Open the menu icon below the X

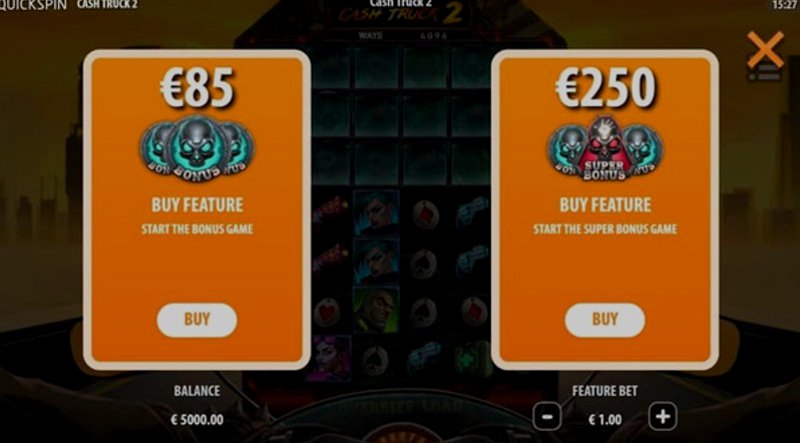pyautogui.click(x=764, y=73)
